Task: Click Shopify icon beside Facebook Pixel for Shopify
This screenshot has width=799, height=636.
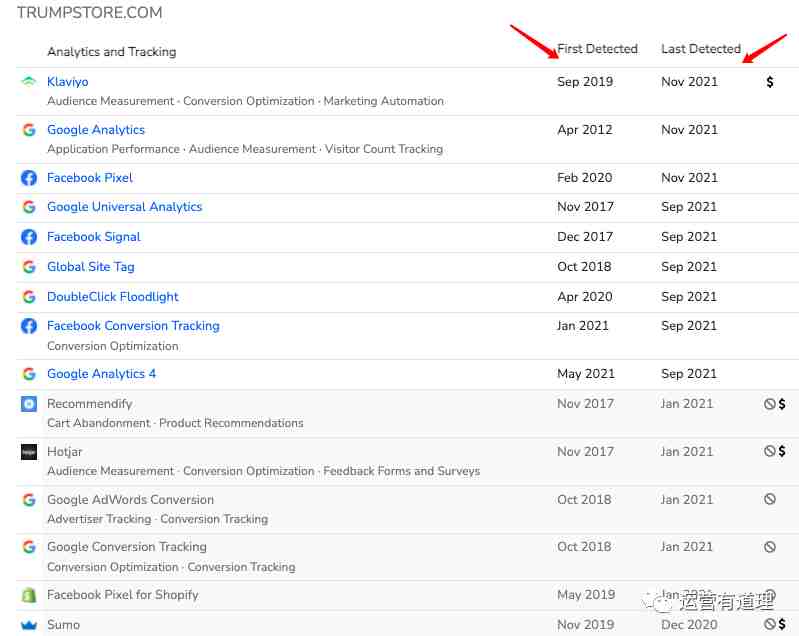Action: 29,595
